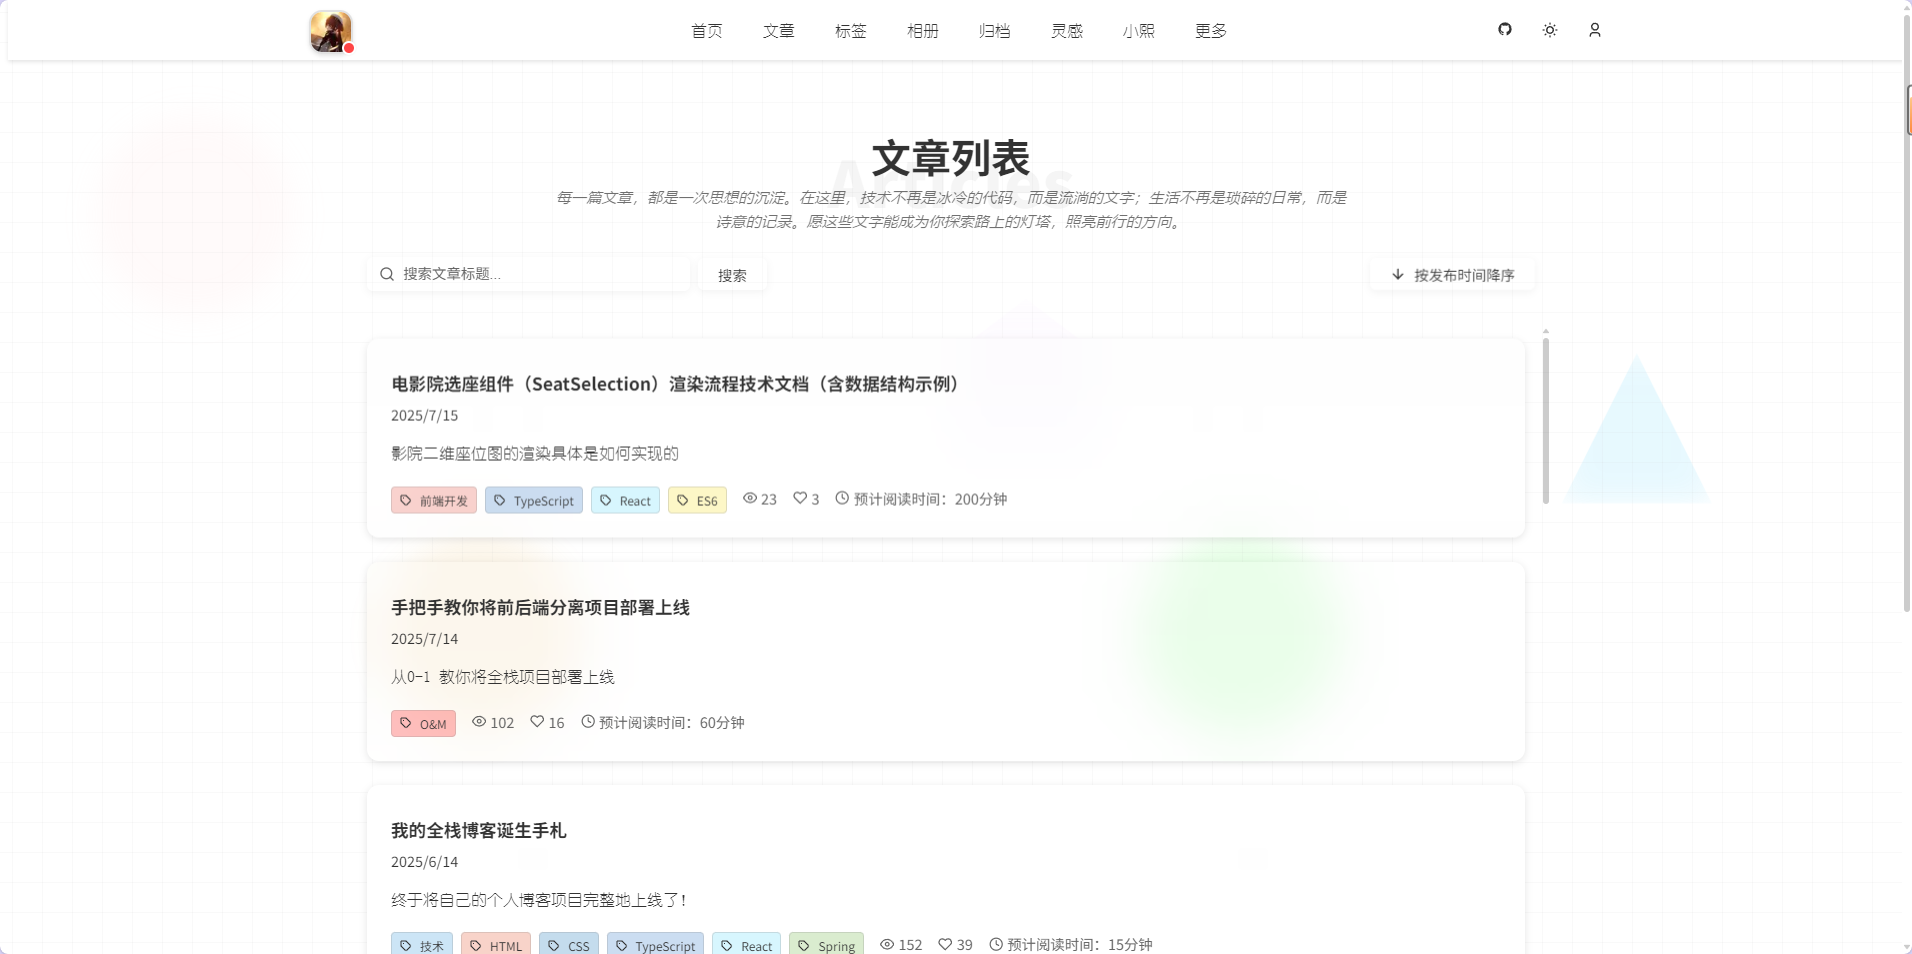1912x954 pixels.
Task: Like the deployment article via heart icon
Action: pos(536,722)
